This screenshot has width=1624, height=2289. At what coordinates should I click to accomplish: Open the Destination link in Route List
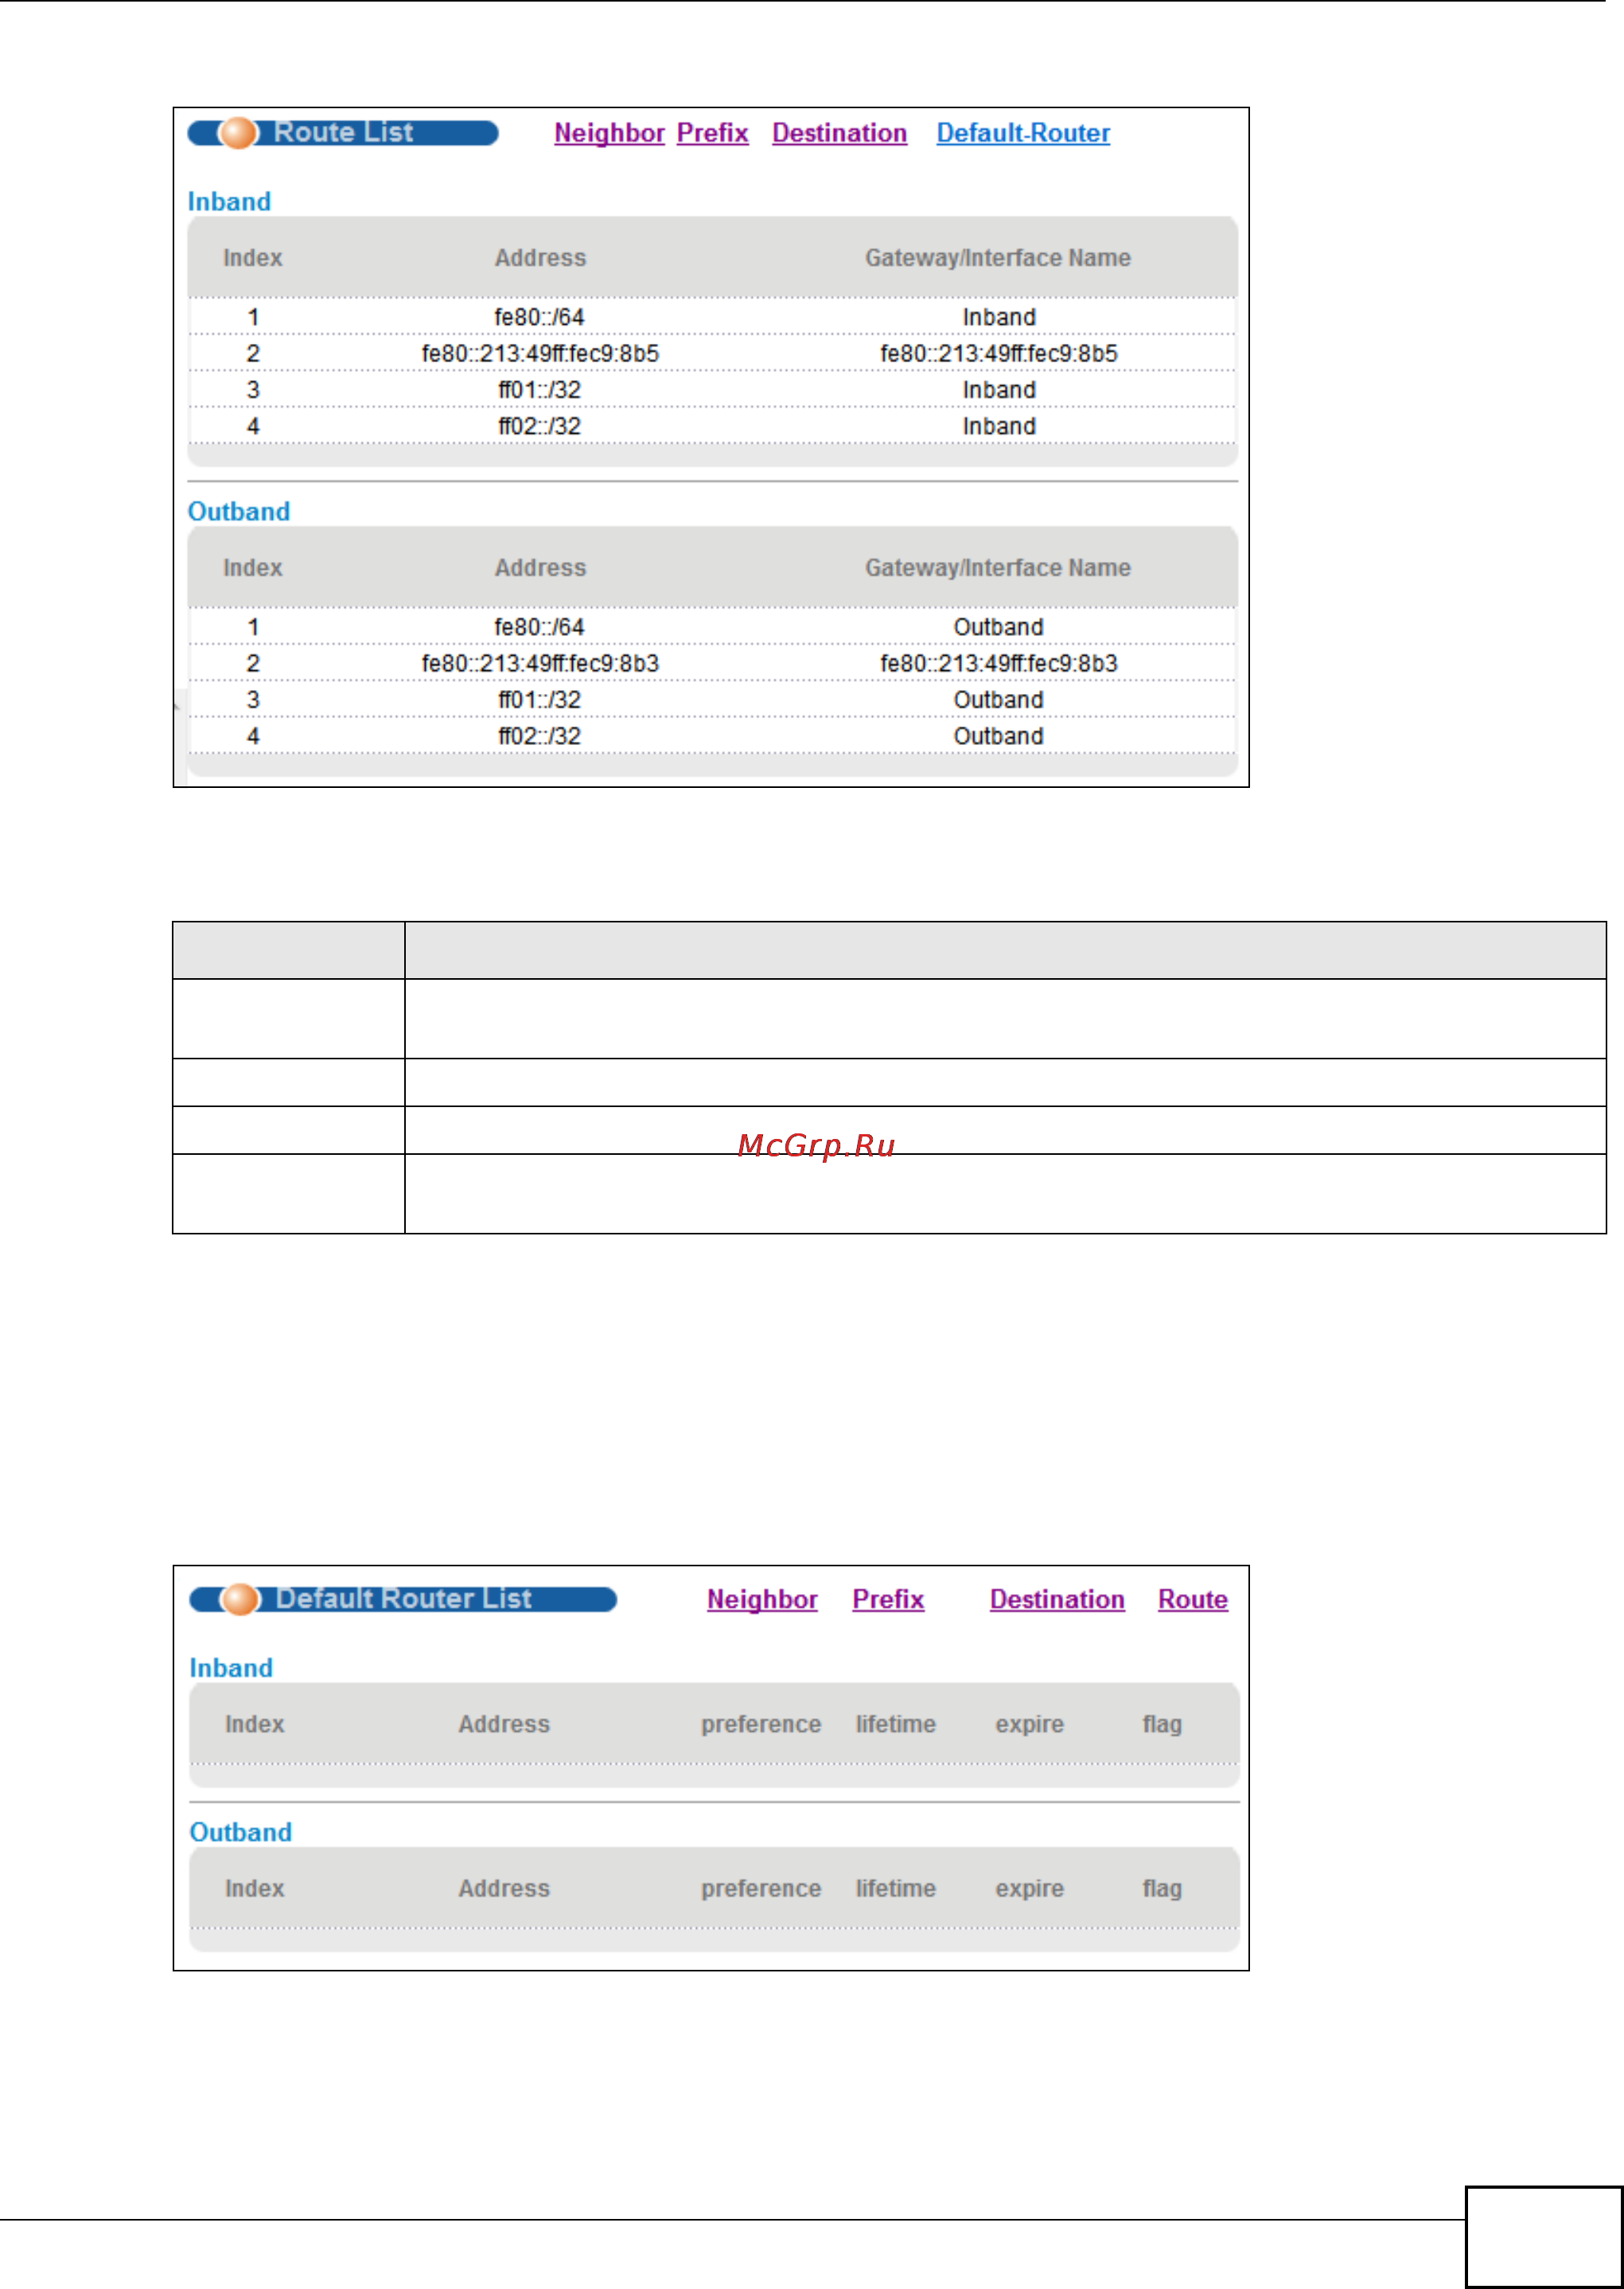[839, 133]
